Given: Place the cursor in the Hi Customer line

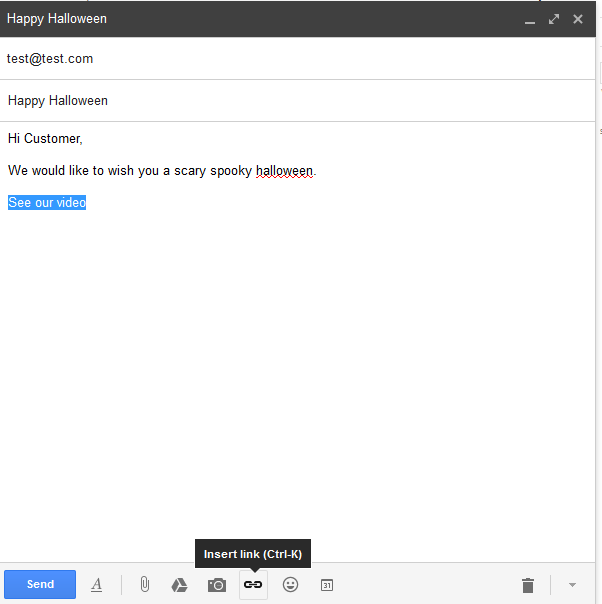Looking at the screenshot, I should 45,138.
